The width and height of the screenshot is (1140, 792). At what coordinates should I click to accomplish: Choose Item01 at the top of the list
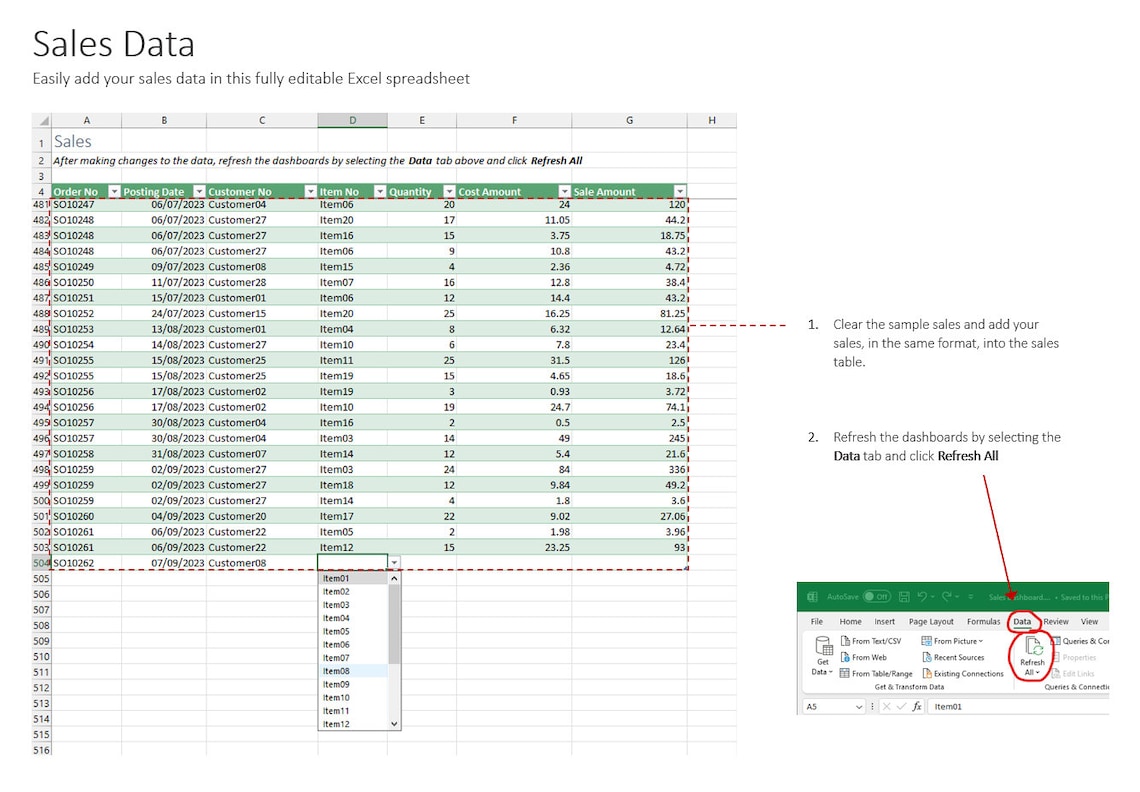335,578
